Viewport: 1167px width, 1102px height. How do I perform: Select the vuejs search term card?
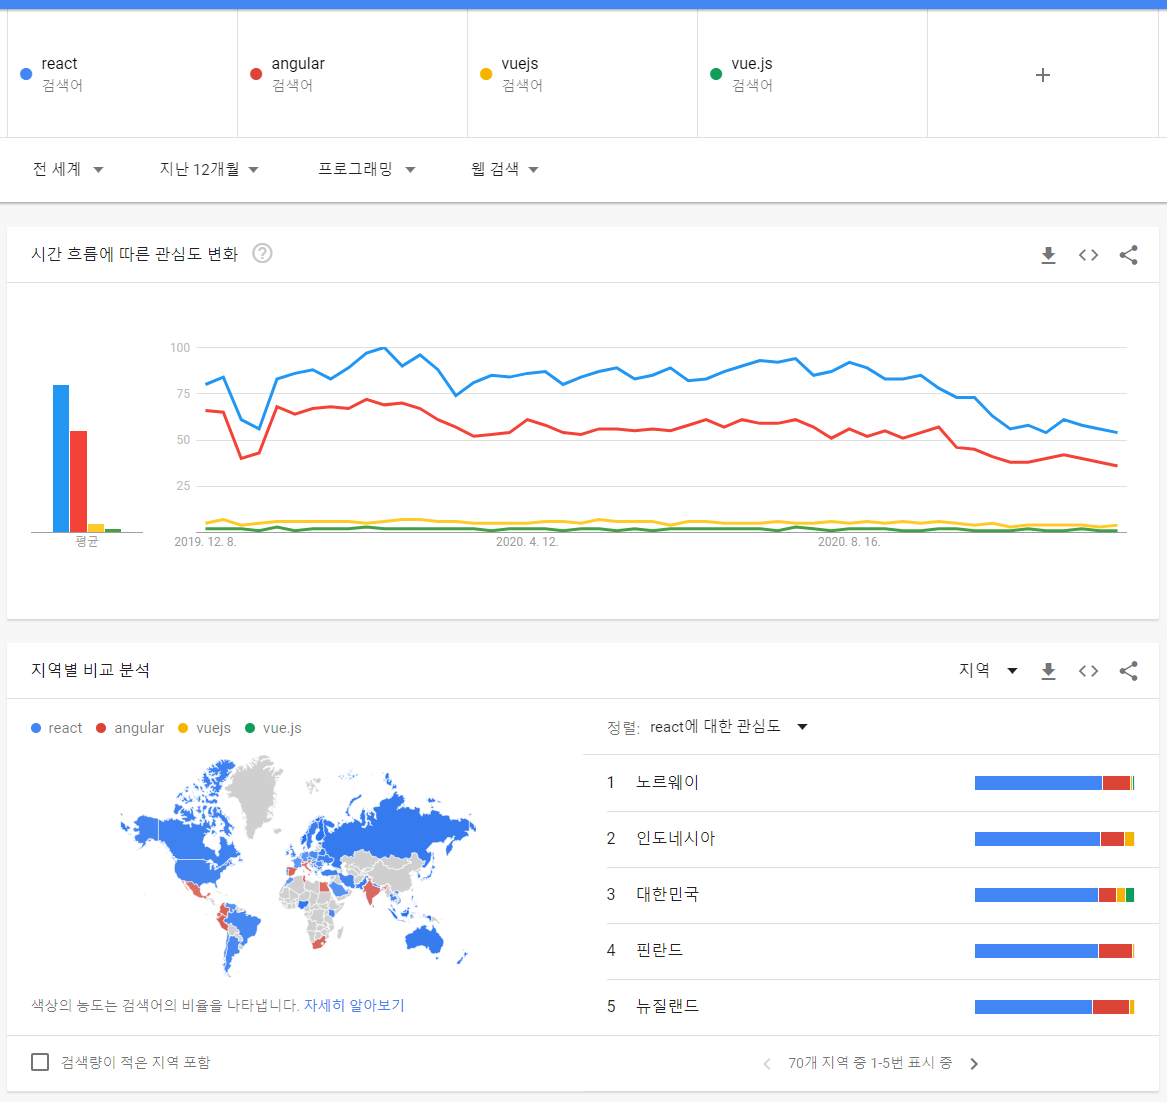582,74
